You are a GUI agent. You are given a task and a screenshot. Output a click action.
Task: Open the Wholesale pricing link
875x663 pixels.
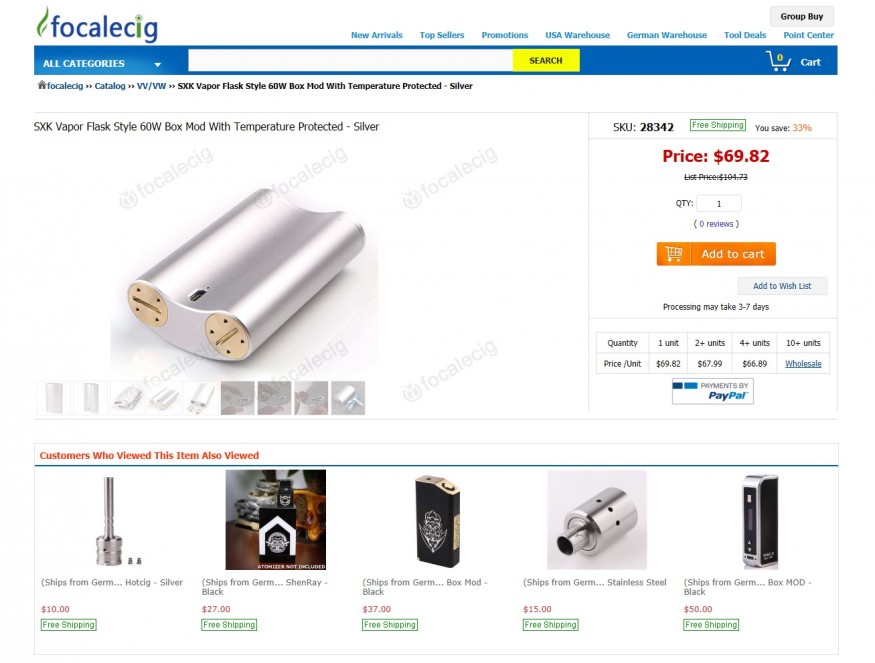tap(803, 364)
